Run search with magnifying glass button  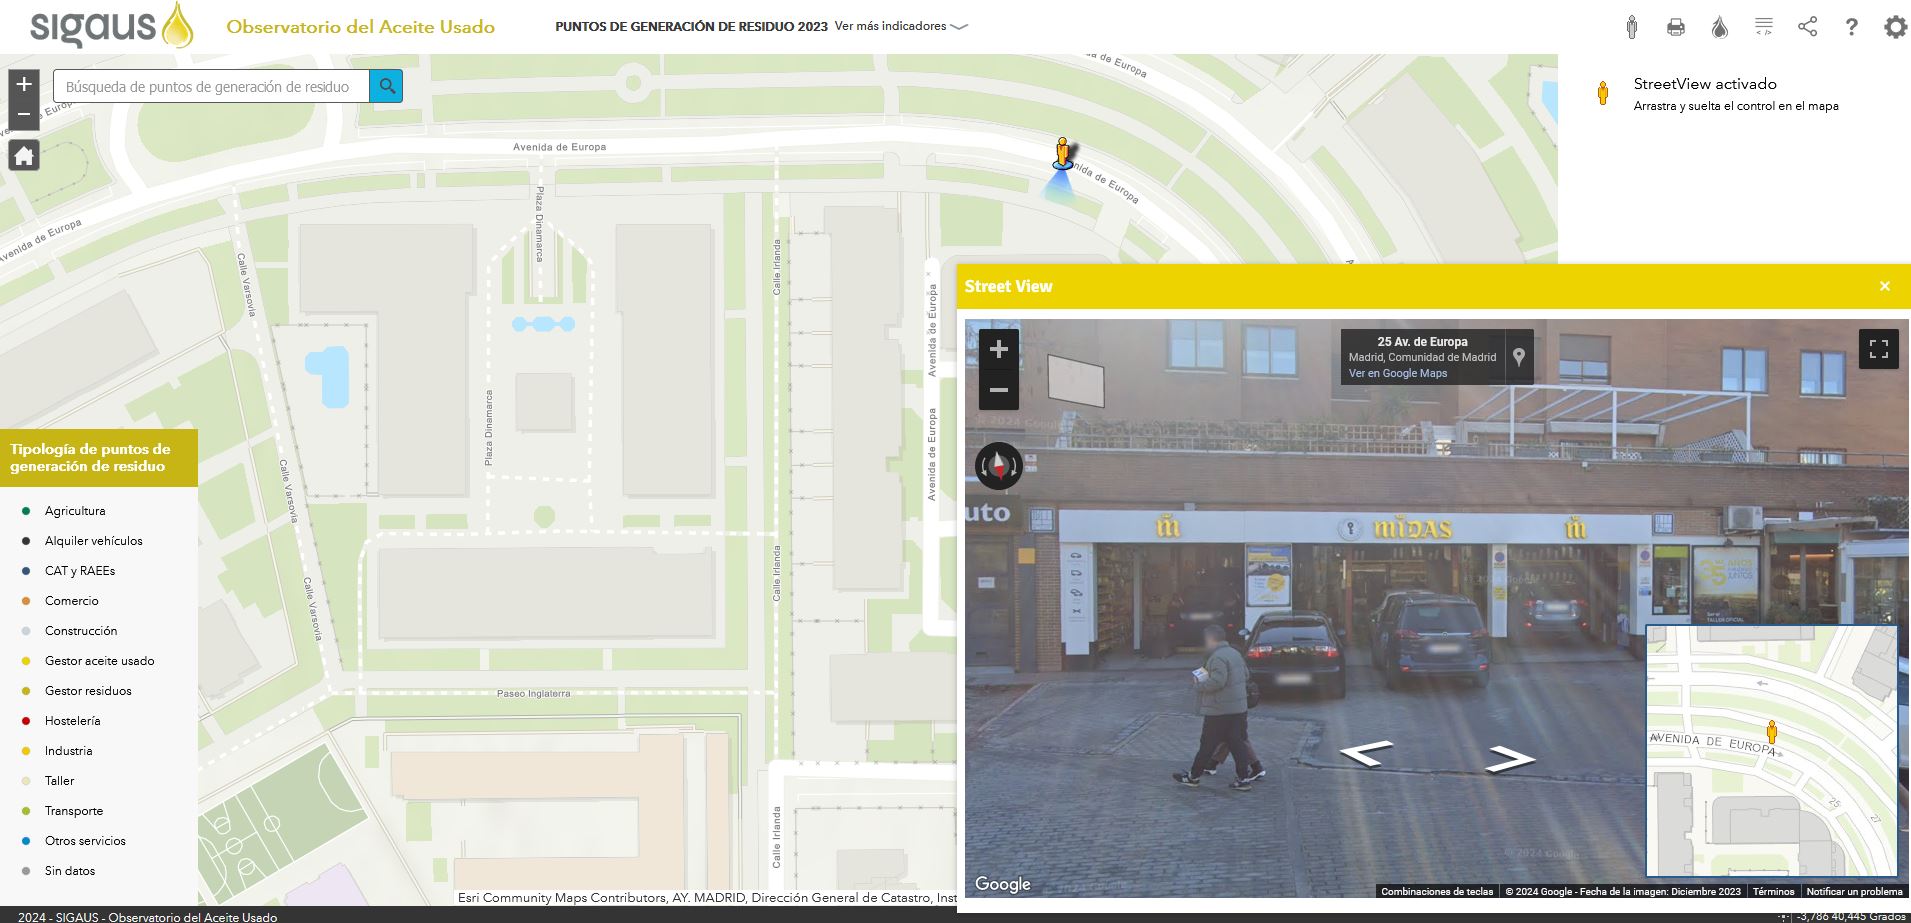(386, 86)
